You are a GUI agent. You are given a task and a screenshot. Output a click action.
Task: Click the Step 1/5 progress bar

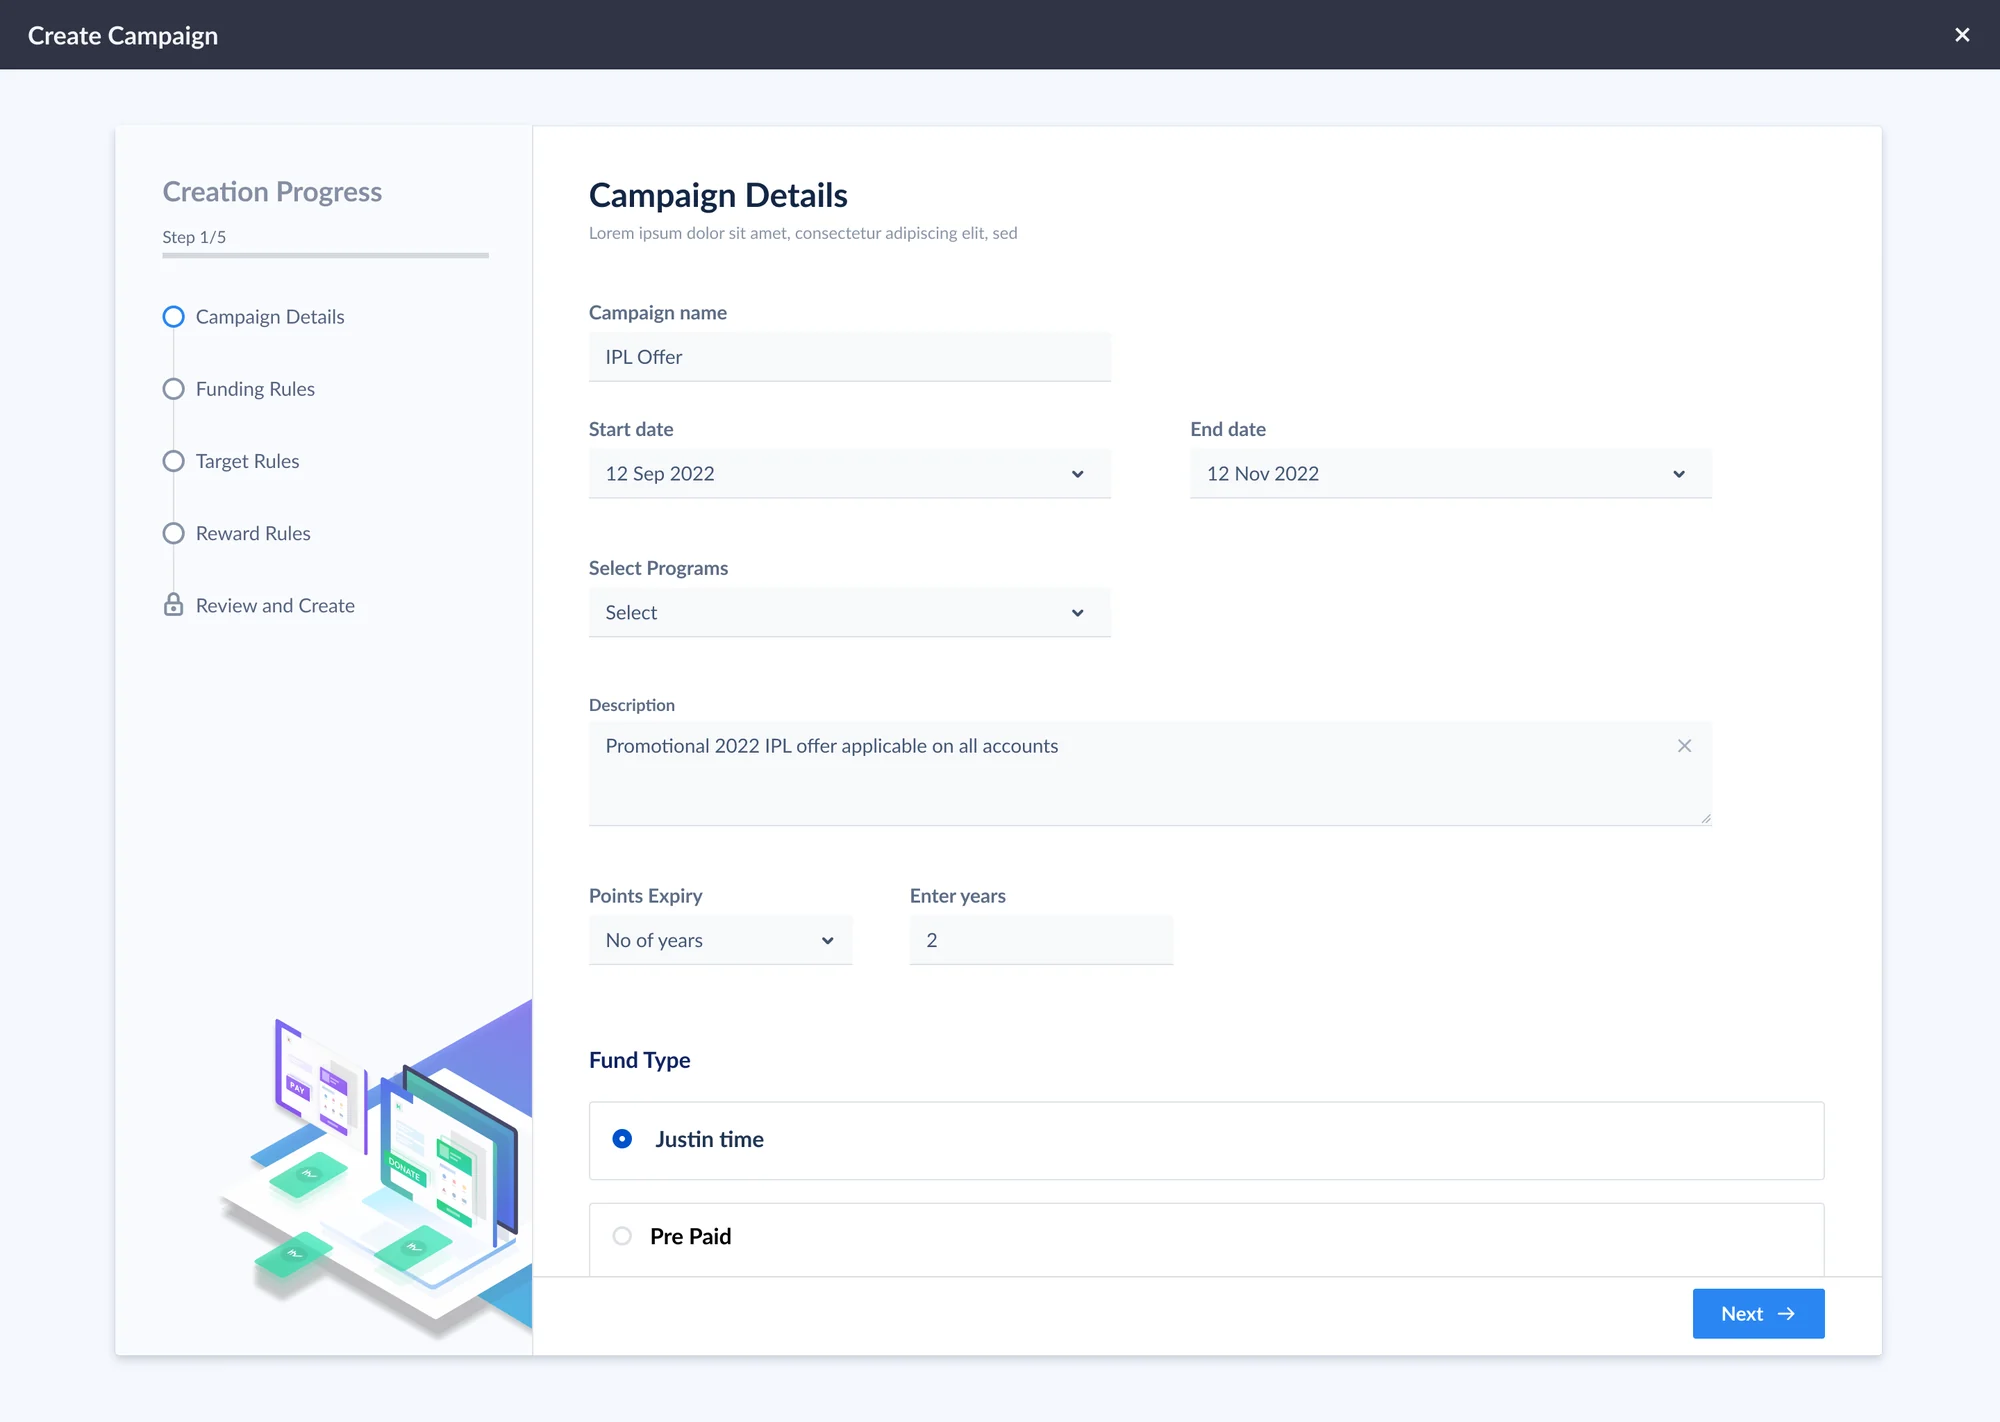[x=325, y=255]
